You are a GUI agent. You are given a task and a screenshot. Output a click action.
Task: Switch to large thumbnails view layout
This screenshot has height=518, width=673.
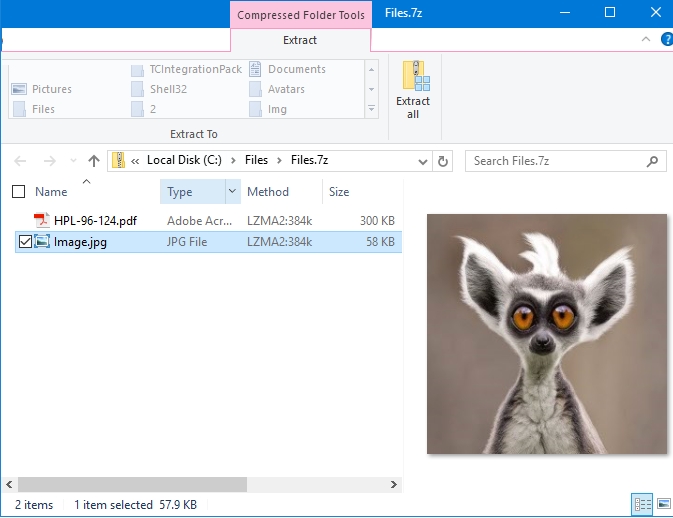tap(664, 503)
